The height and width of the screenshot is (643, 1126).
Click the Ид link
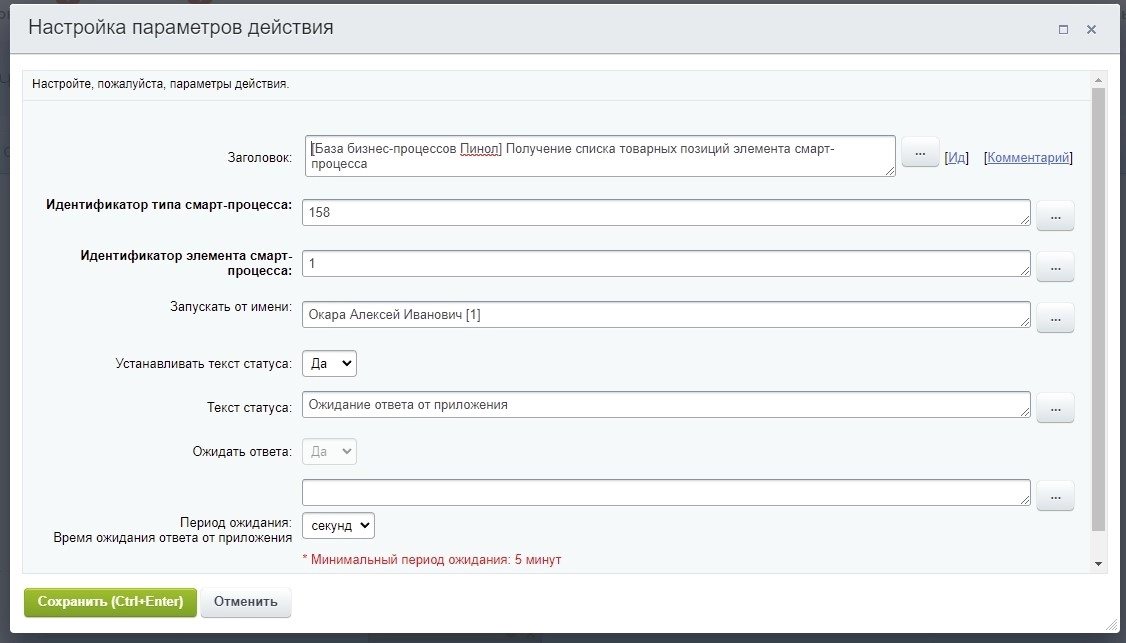(x=957, y=157)
